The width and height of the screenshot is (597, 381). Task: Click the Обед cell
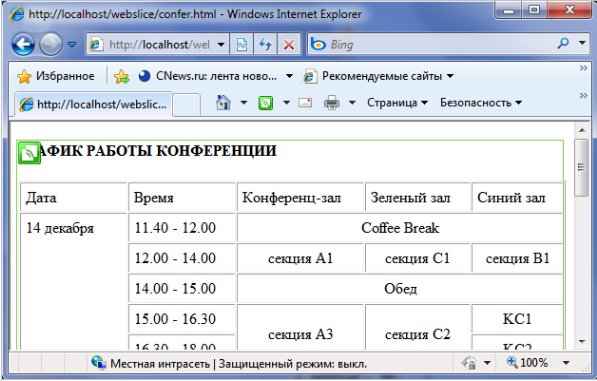point(400,289)
